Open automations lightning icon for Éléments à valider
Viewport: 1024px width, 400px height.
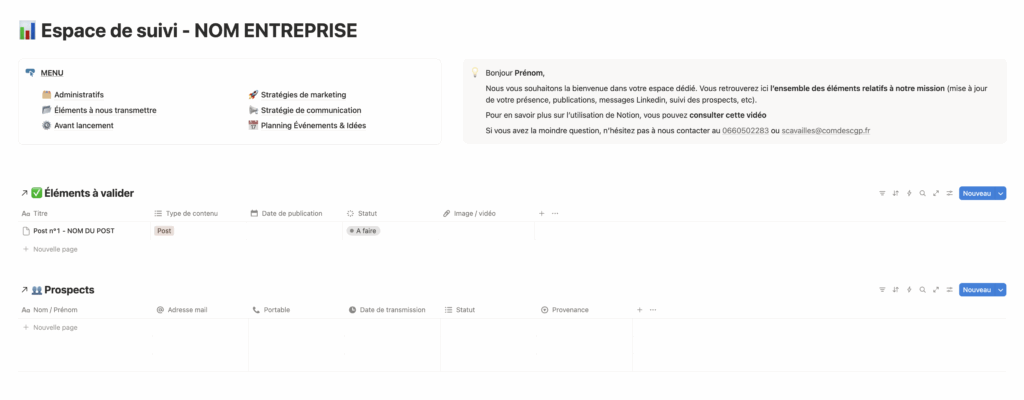pos(909,193)
